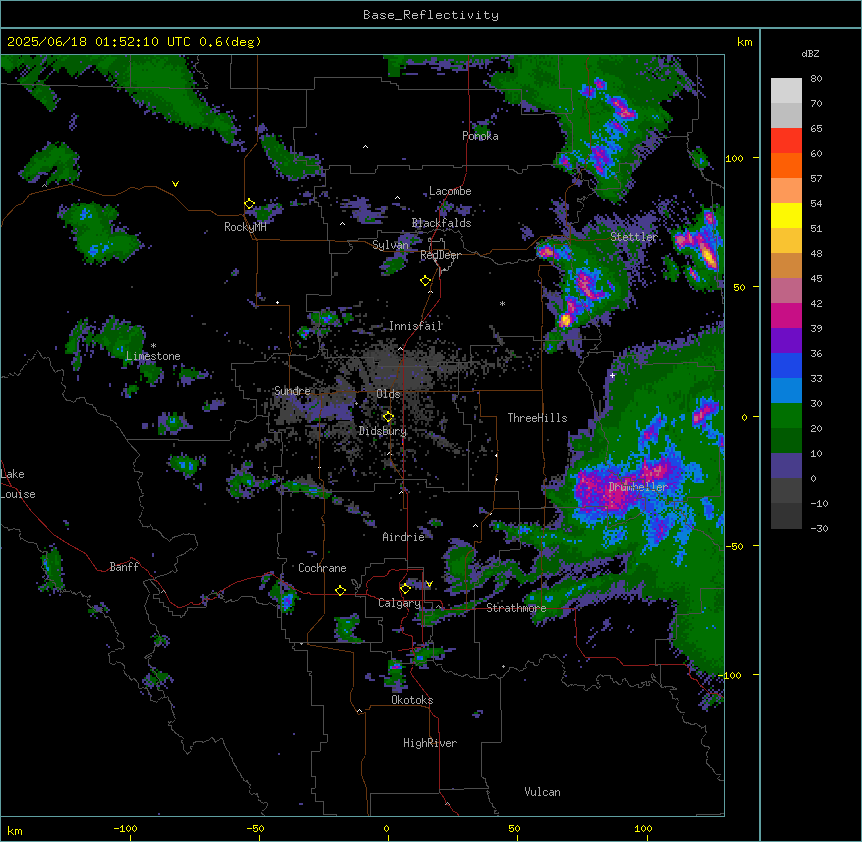
Task: Select the Airdrie label
Action: pyautogui.click(x=404, y=537)
